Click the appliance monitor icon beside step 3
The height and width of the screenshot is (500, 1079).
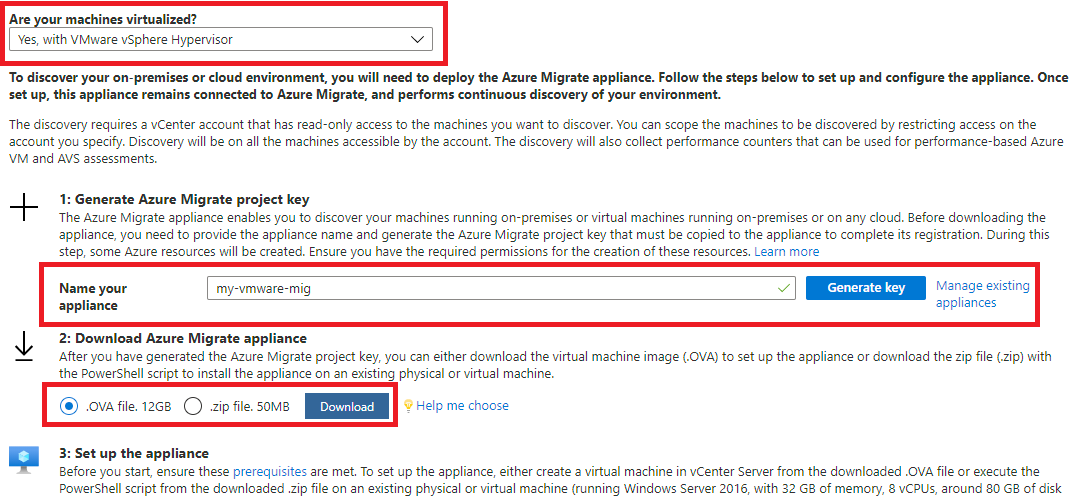click(23, 460)
